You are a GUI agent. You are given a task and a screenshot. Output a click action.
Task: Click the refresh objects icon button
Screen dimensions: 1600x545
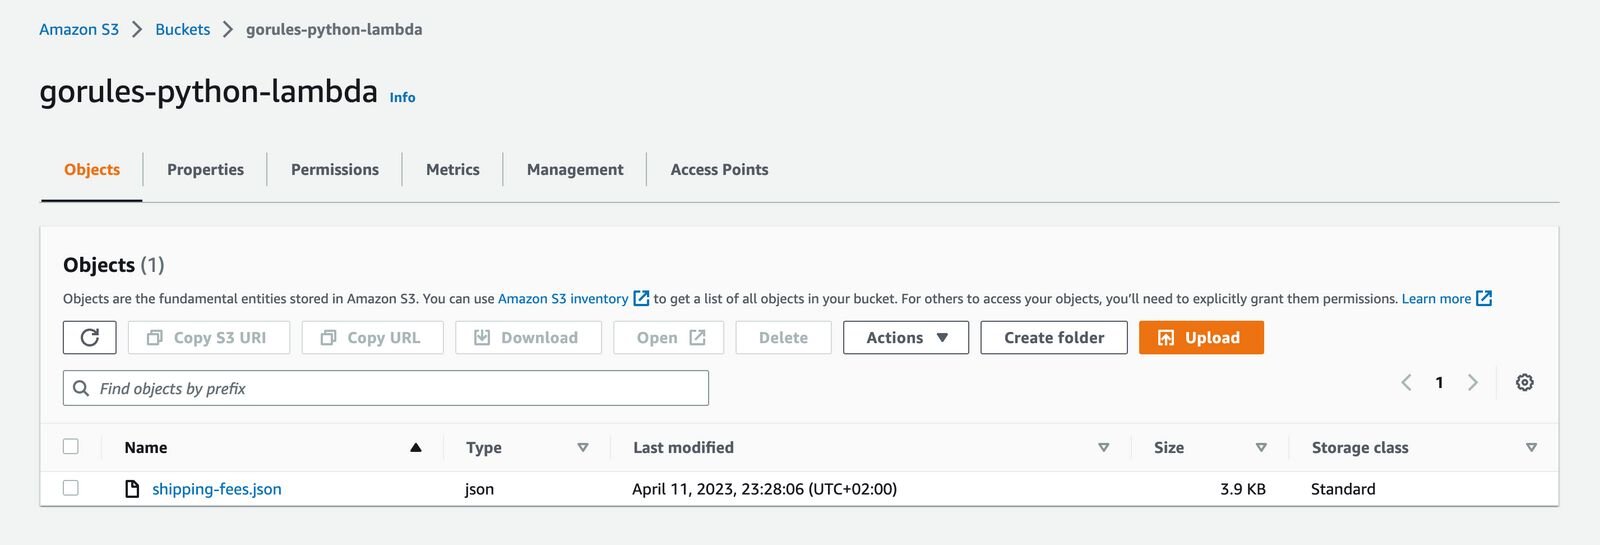pos(89,338)
